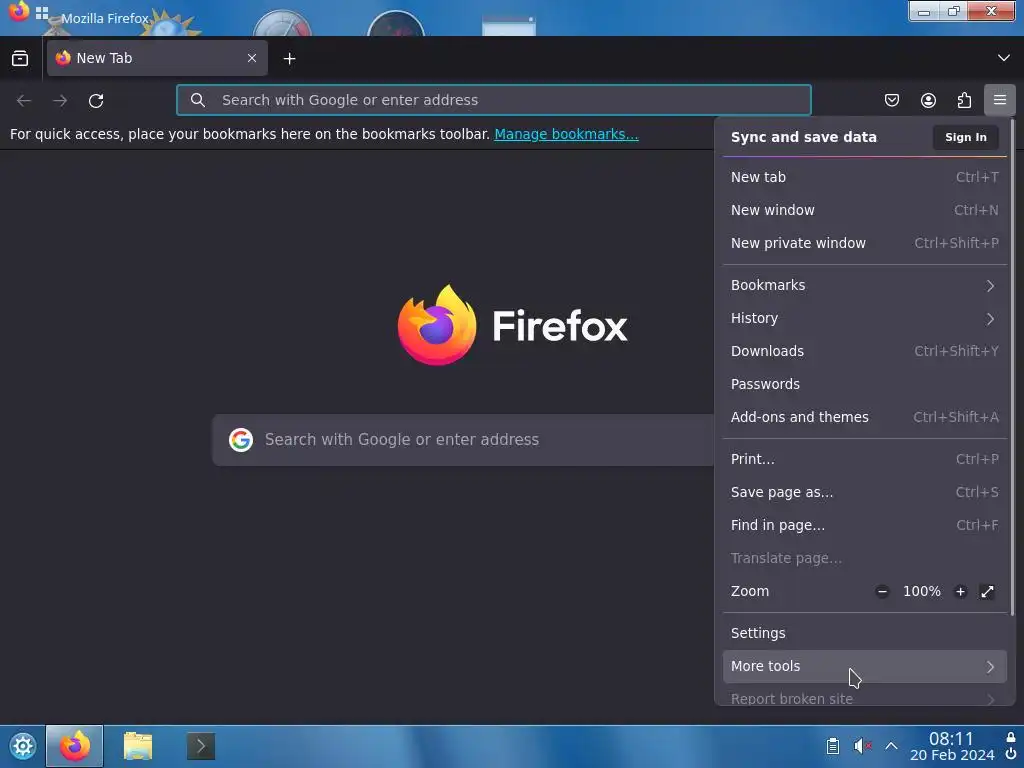The width and height of the screenshot is (1024, 768).
Task: Reset zoom via 100% label
Action: 921,592
